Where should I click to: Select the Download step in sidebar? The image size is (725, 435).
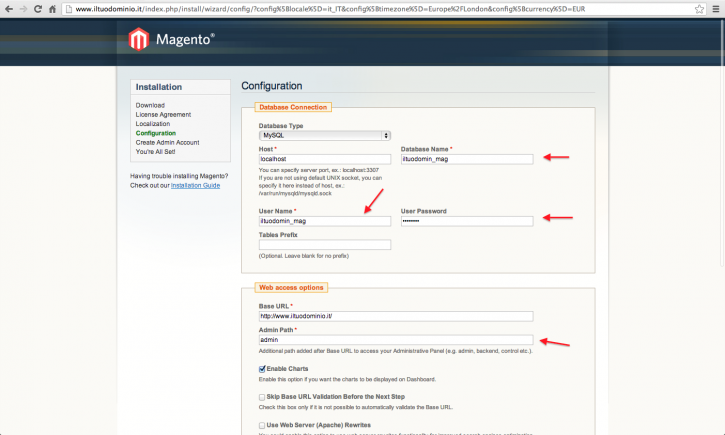150,105
